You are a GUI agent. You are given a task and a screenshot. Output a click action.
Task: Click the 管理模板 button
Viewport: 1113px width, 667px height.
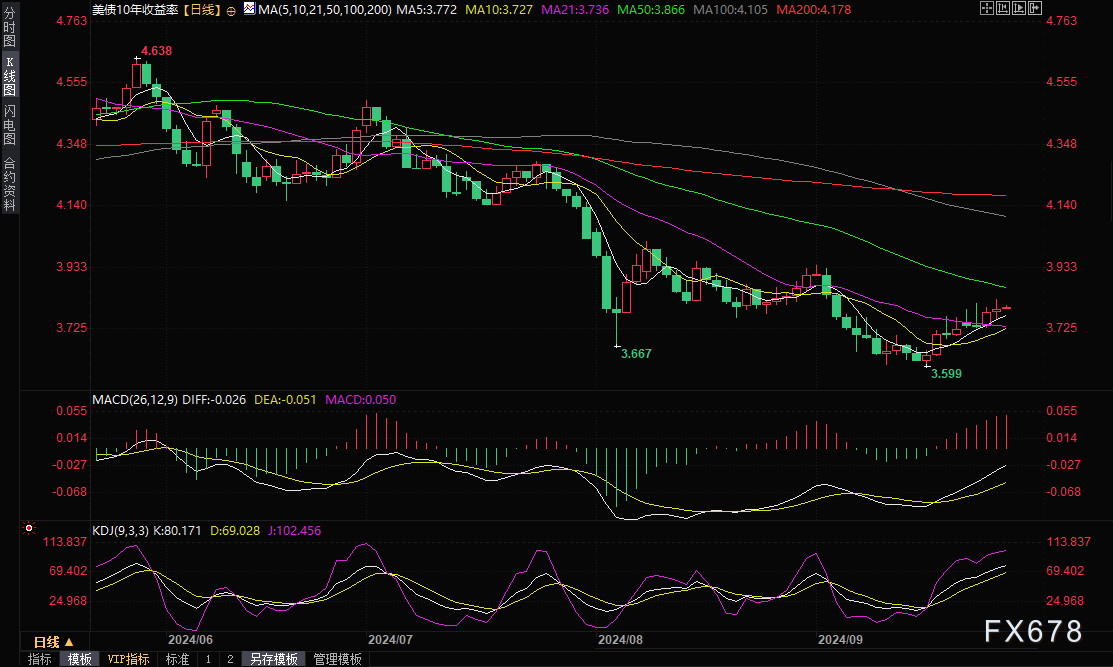[x=337, y=659]
